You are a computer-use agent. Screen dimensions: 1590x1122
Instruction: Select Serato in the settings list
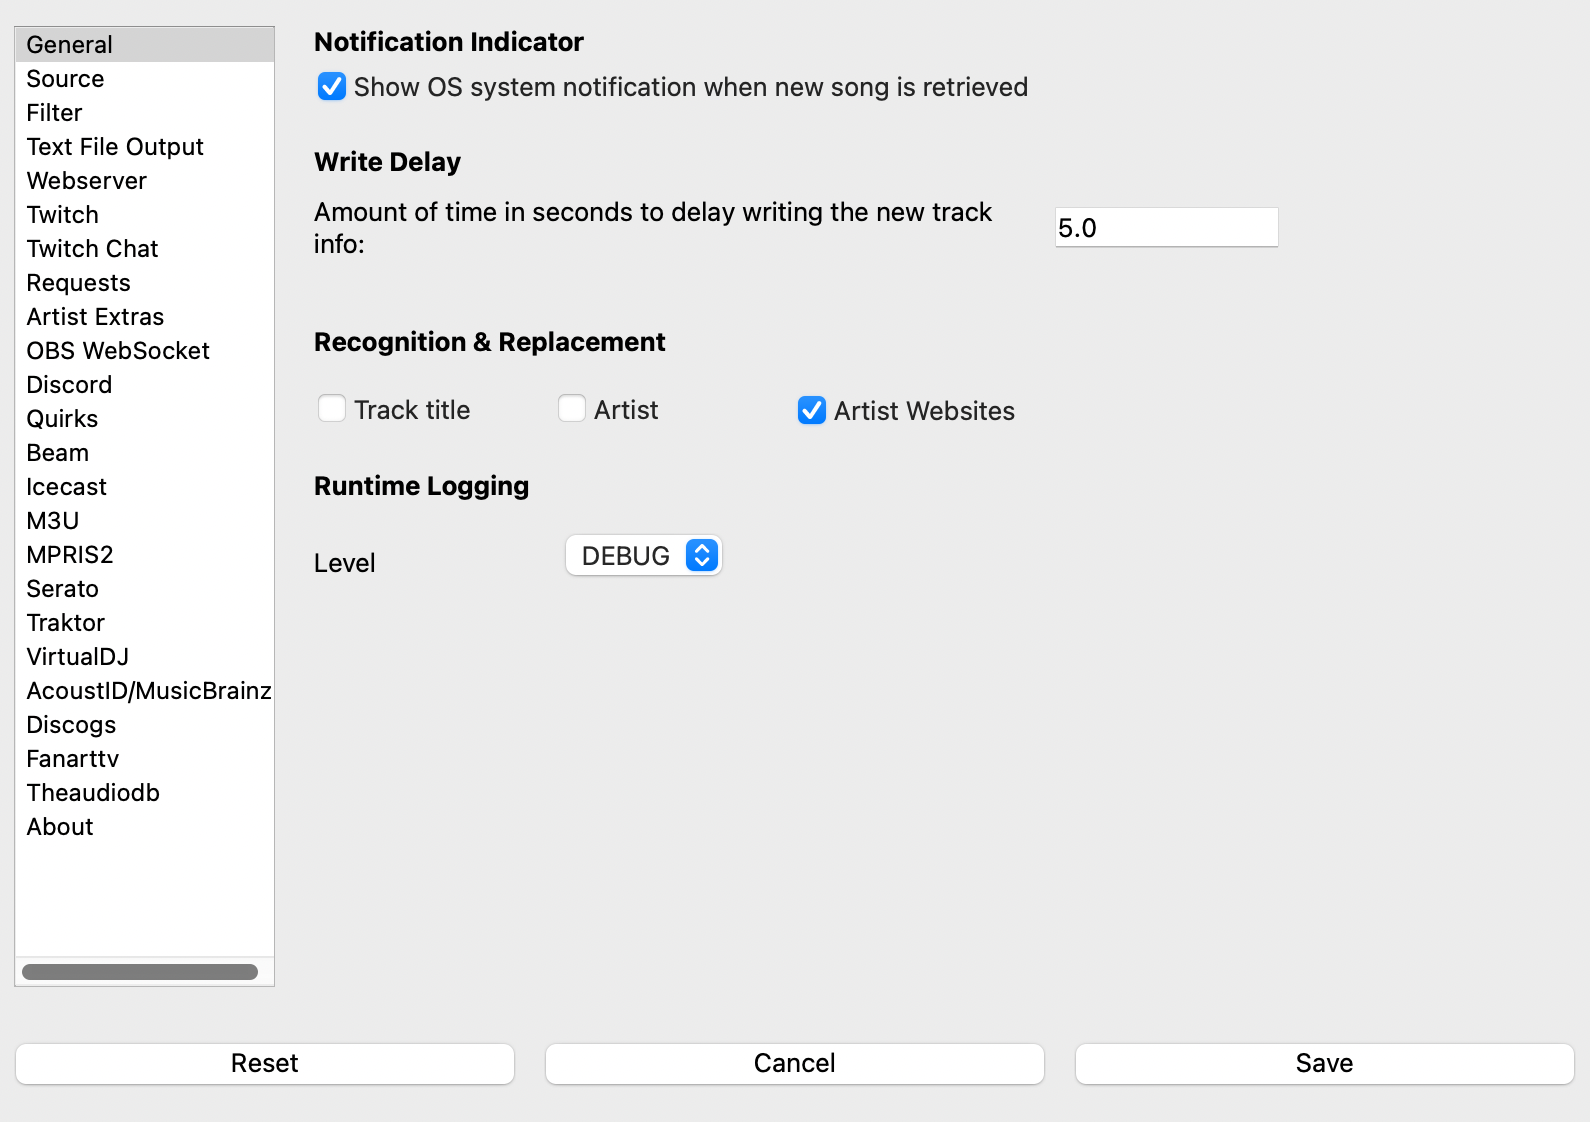63,589
